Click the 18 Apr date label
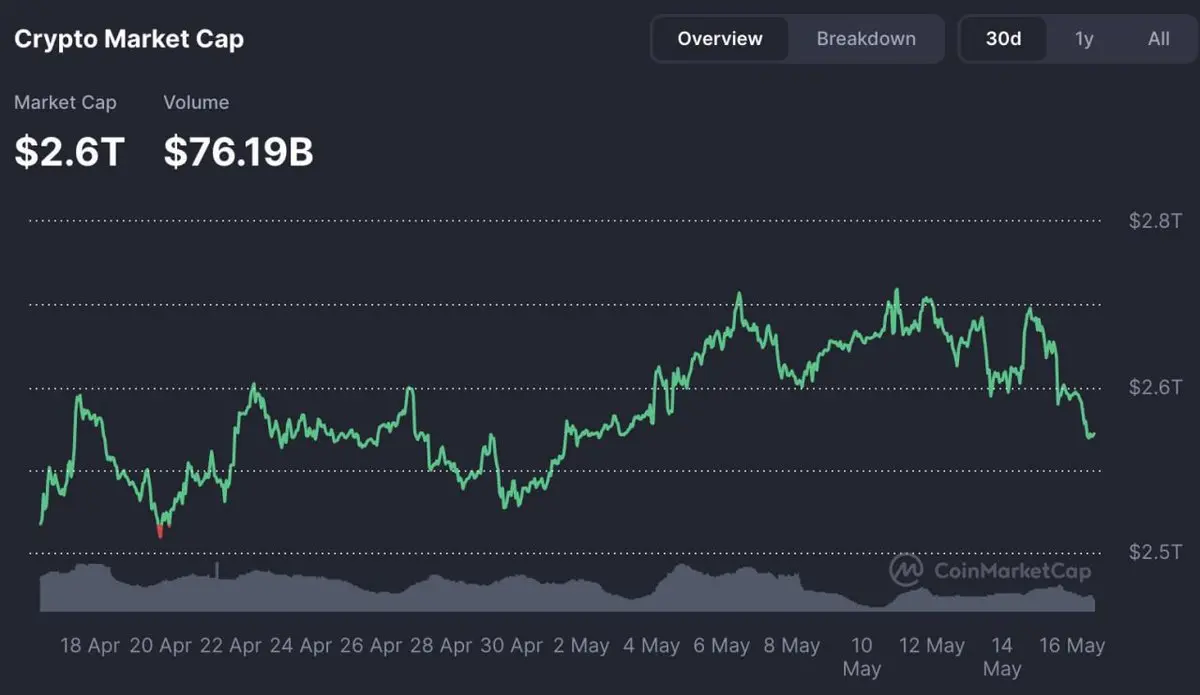This screenshot has width=1200, height=695. point(90,645)
